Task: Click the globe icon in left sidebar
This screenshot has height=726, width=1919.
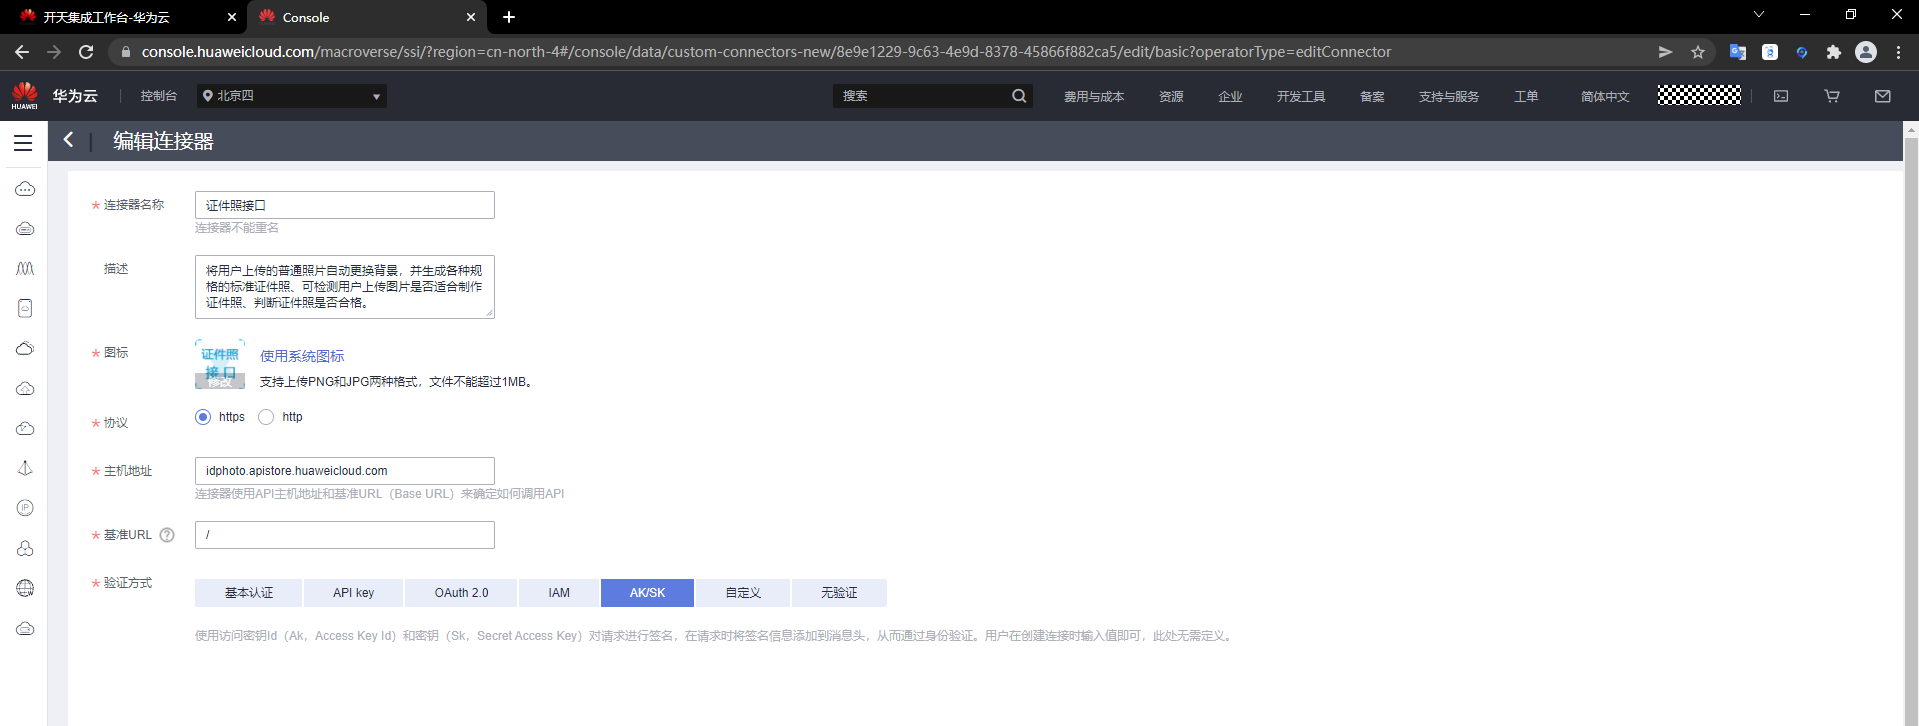Action: [x=25, y=588]
